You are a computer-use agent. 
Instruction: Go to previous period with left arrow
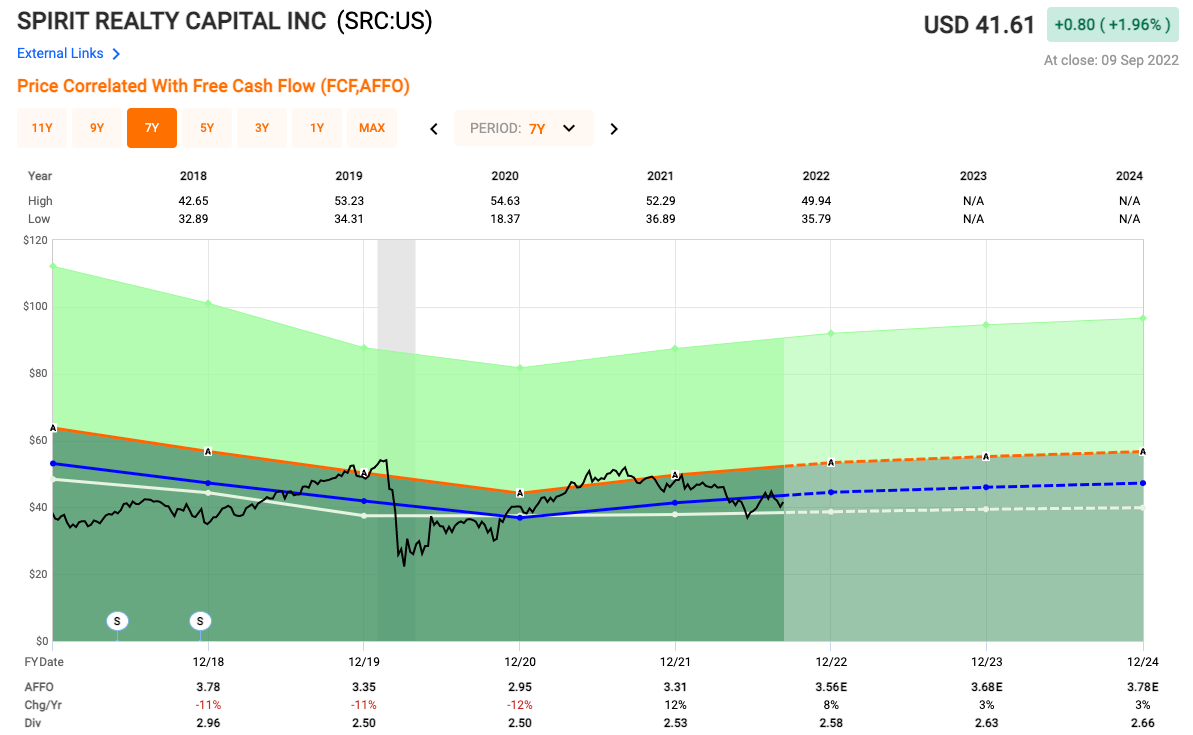(x=434, y=129)
